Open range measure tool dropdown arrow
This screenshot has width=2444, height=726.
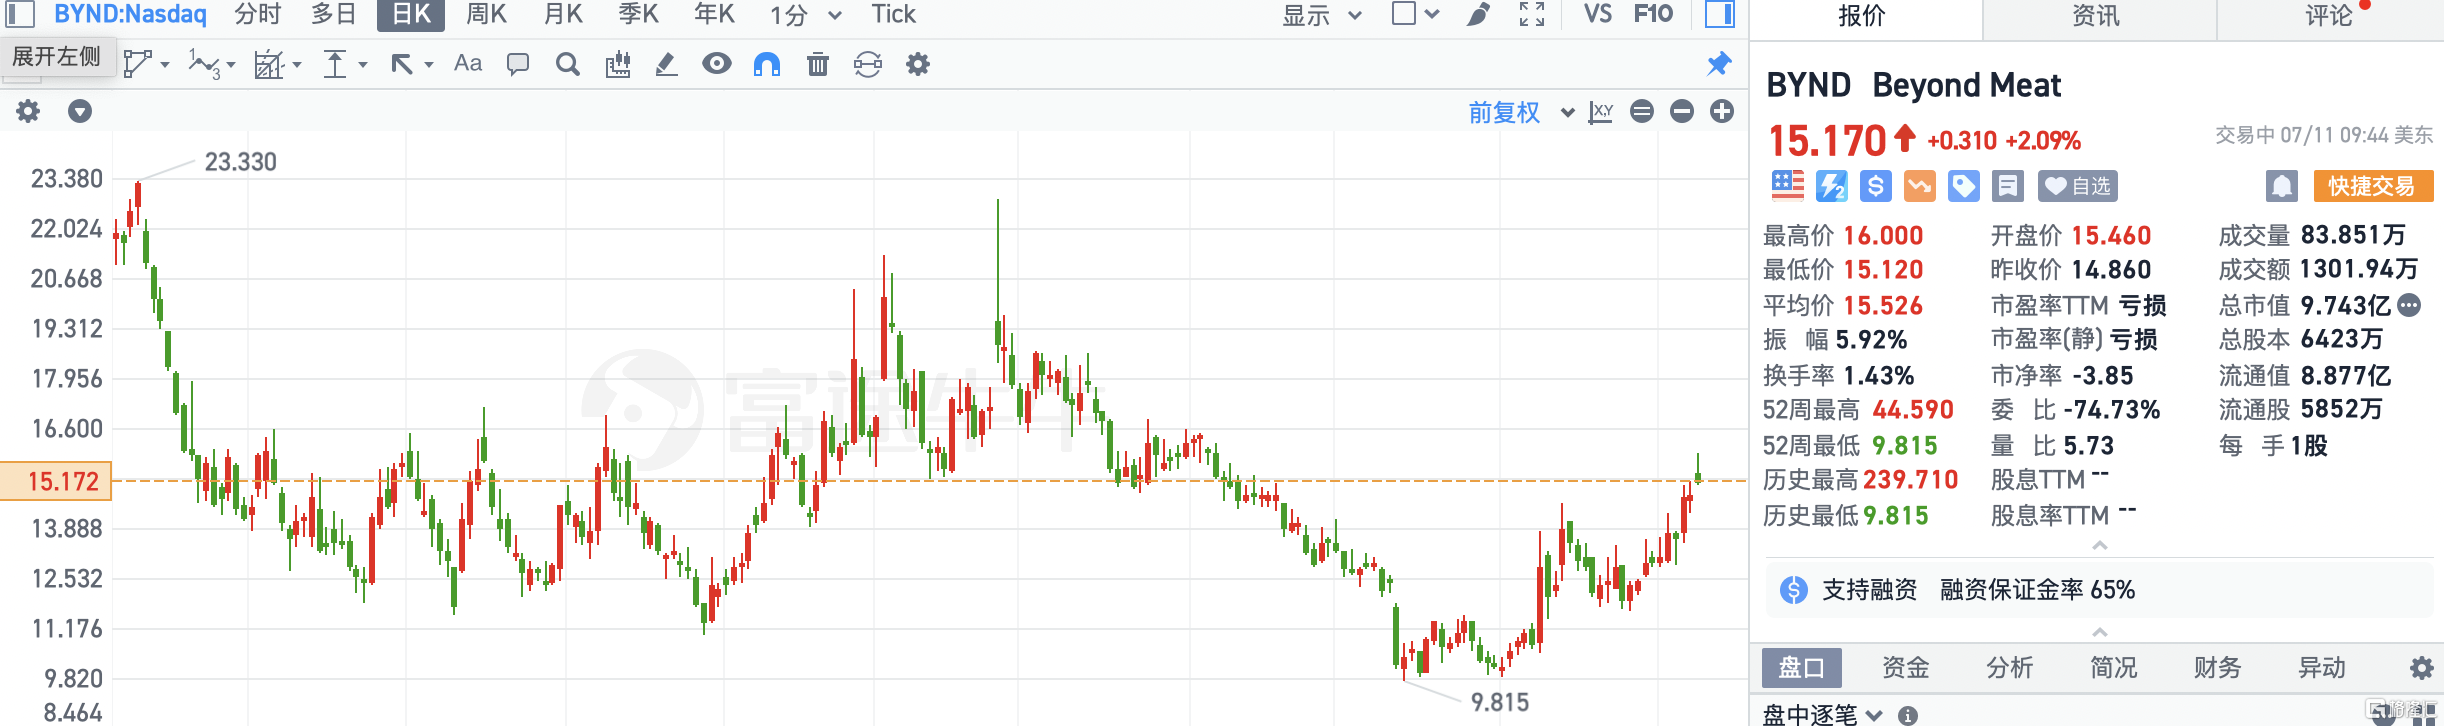297,65
